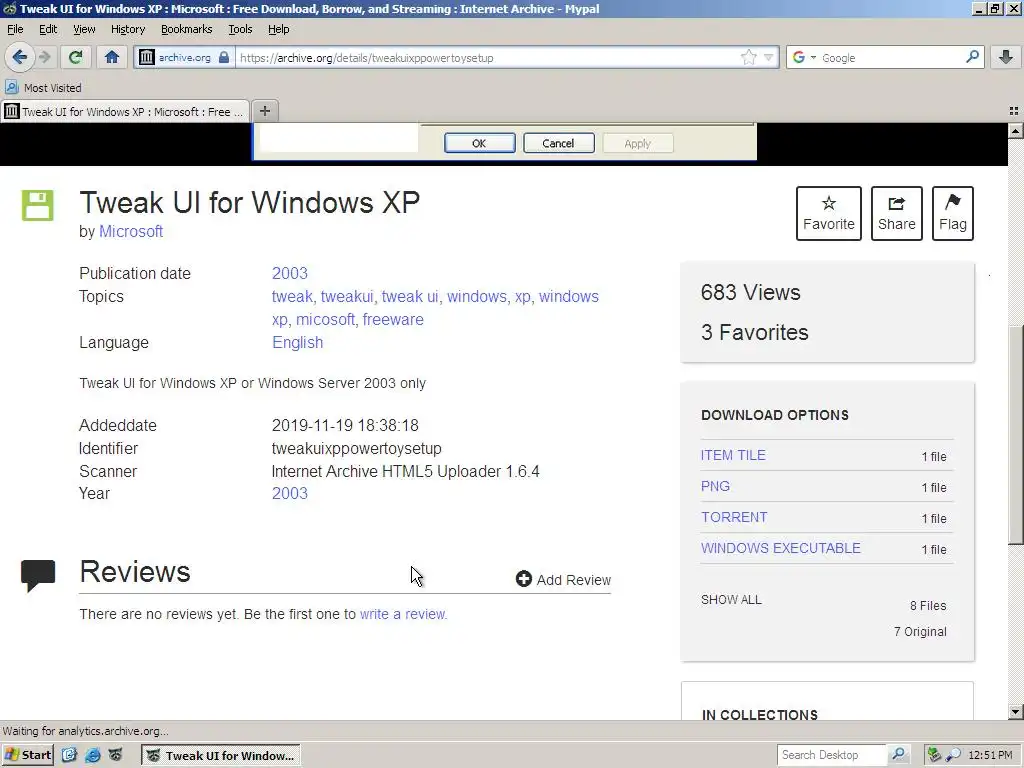1024x768 pixels.
Task: Click the page scrollbar up arrow
Action: [1016, 131]
